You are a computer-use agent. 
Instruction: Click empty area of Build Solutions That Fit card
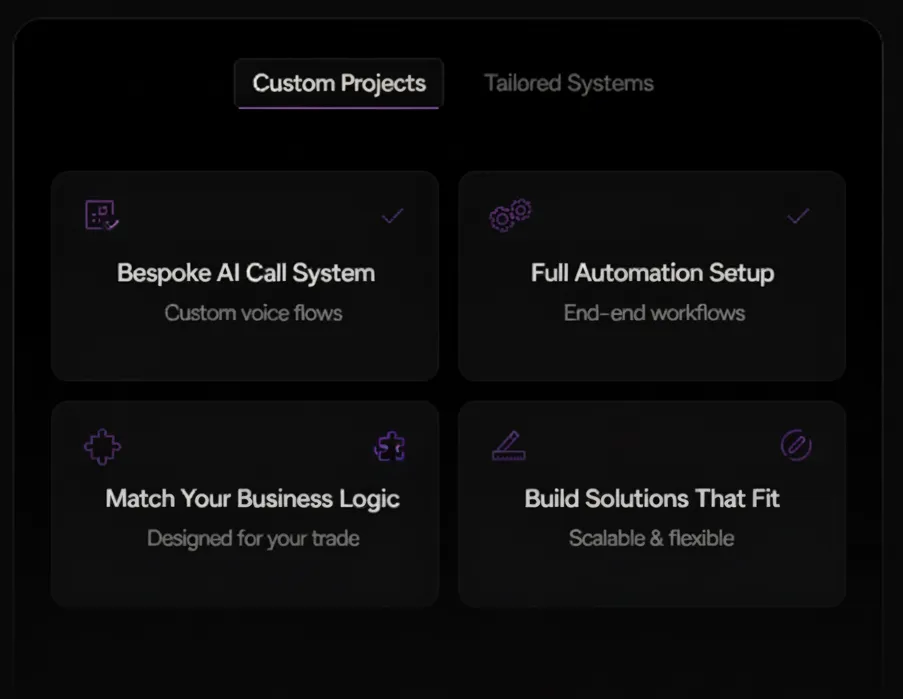(x=652, y=579)
